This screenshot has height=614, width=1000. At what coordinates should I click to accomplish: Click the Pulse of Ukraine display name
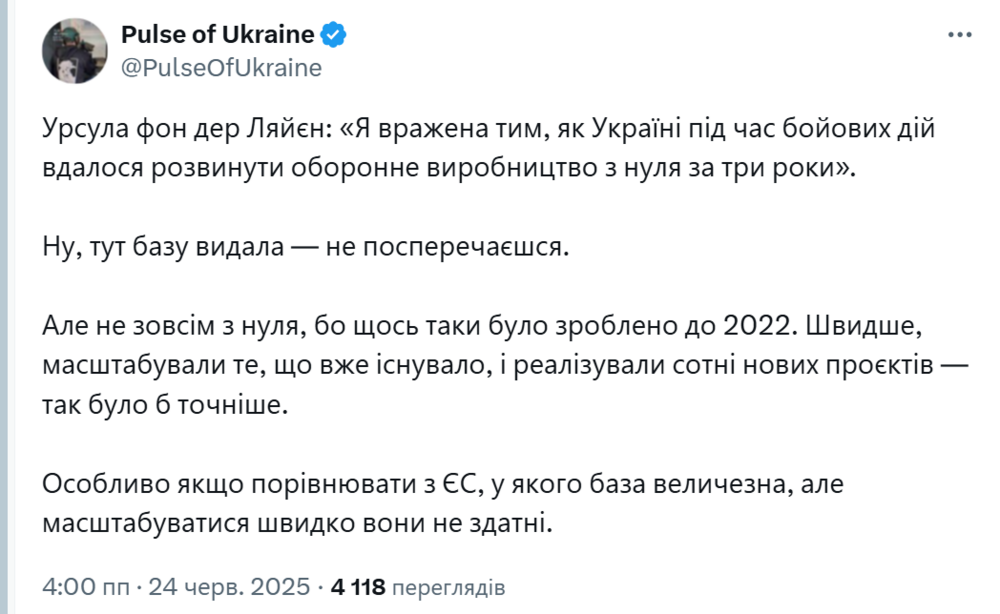217,36
